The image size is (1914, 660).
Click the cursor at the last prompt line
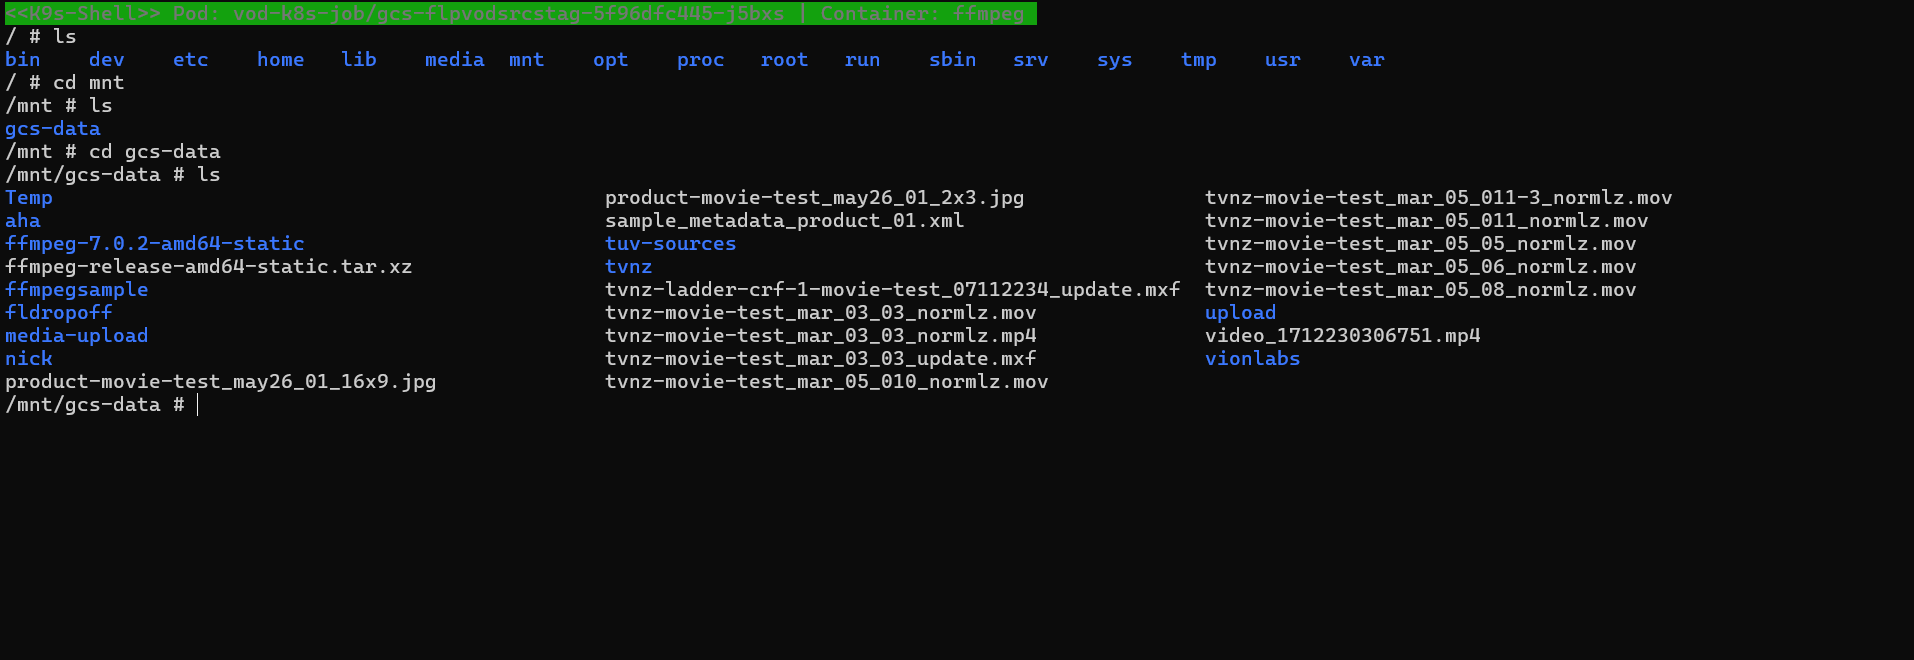(198, 405)
